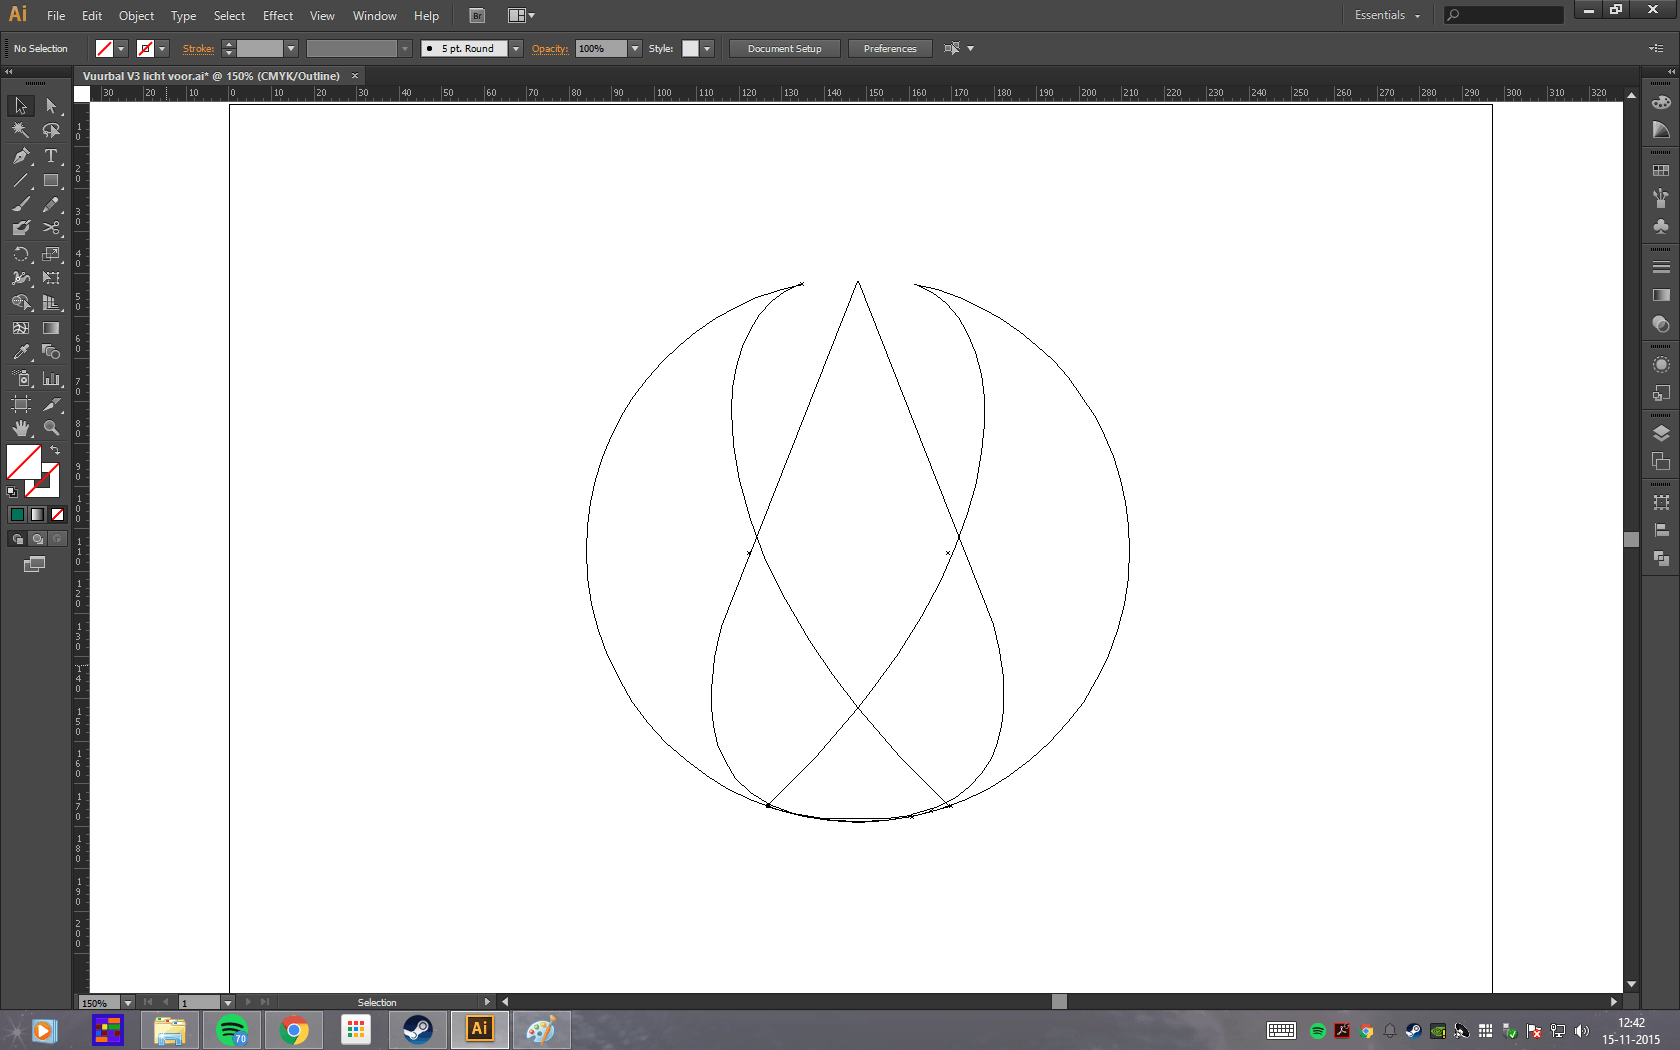Viewport: 1680px width, 1050px height.
Task: Pick the Column Graph tool
Action: 51,378
